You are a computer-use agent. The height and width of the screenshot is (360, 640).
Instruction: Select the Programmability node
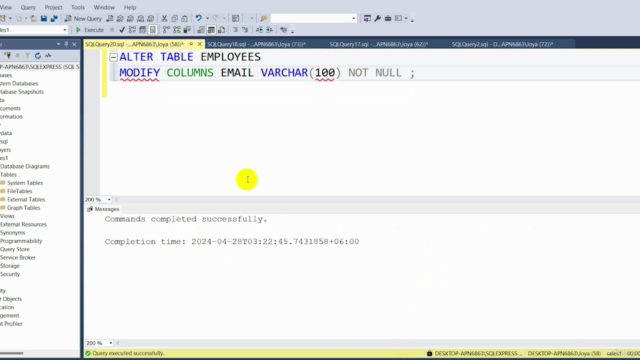(21, 241)
